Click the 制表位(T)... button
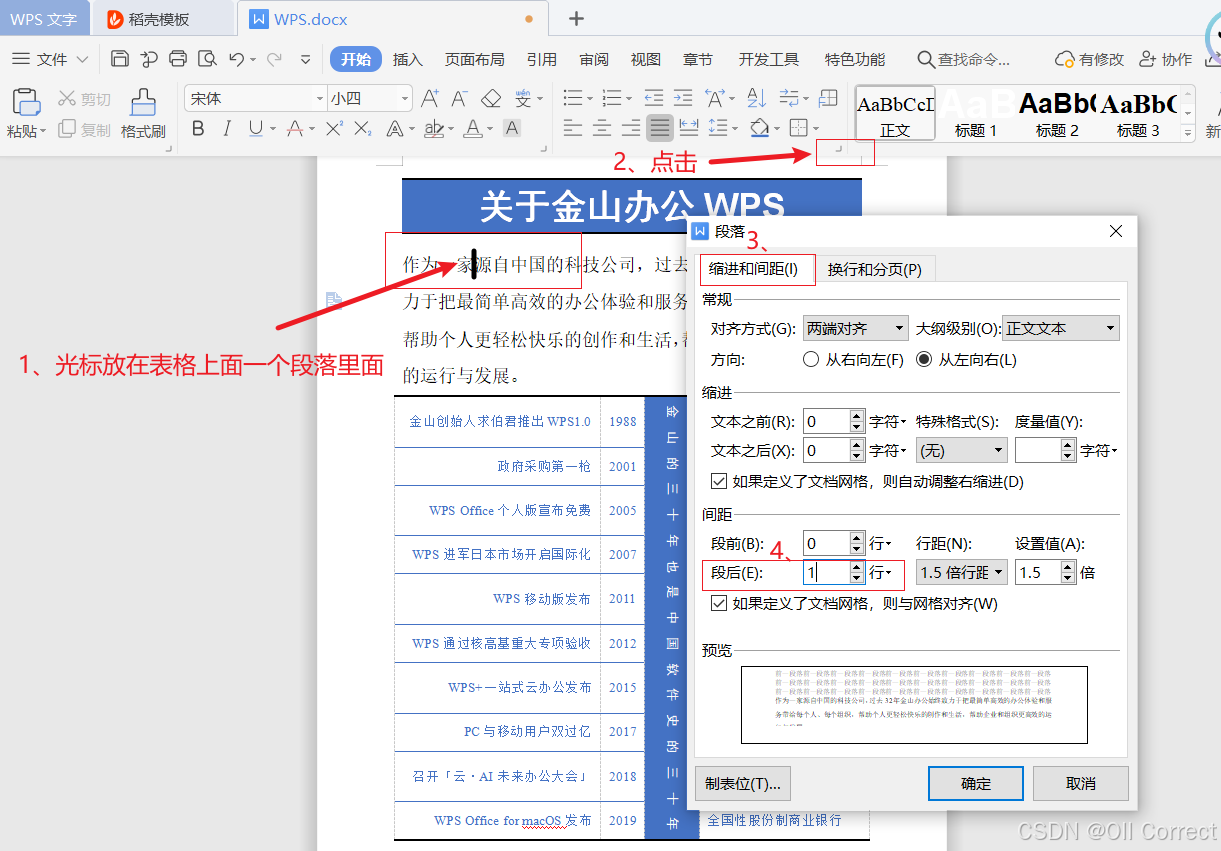Screen dimensions: 1221x851 [742, 784]
